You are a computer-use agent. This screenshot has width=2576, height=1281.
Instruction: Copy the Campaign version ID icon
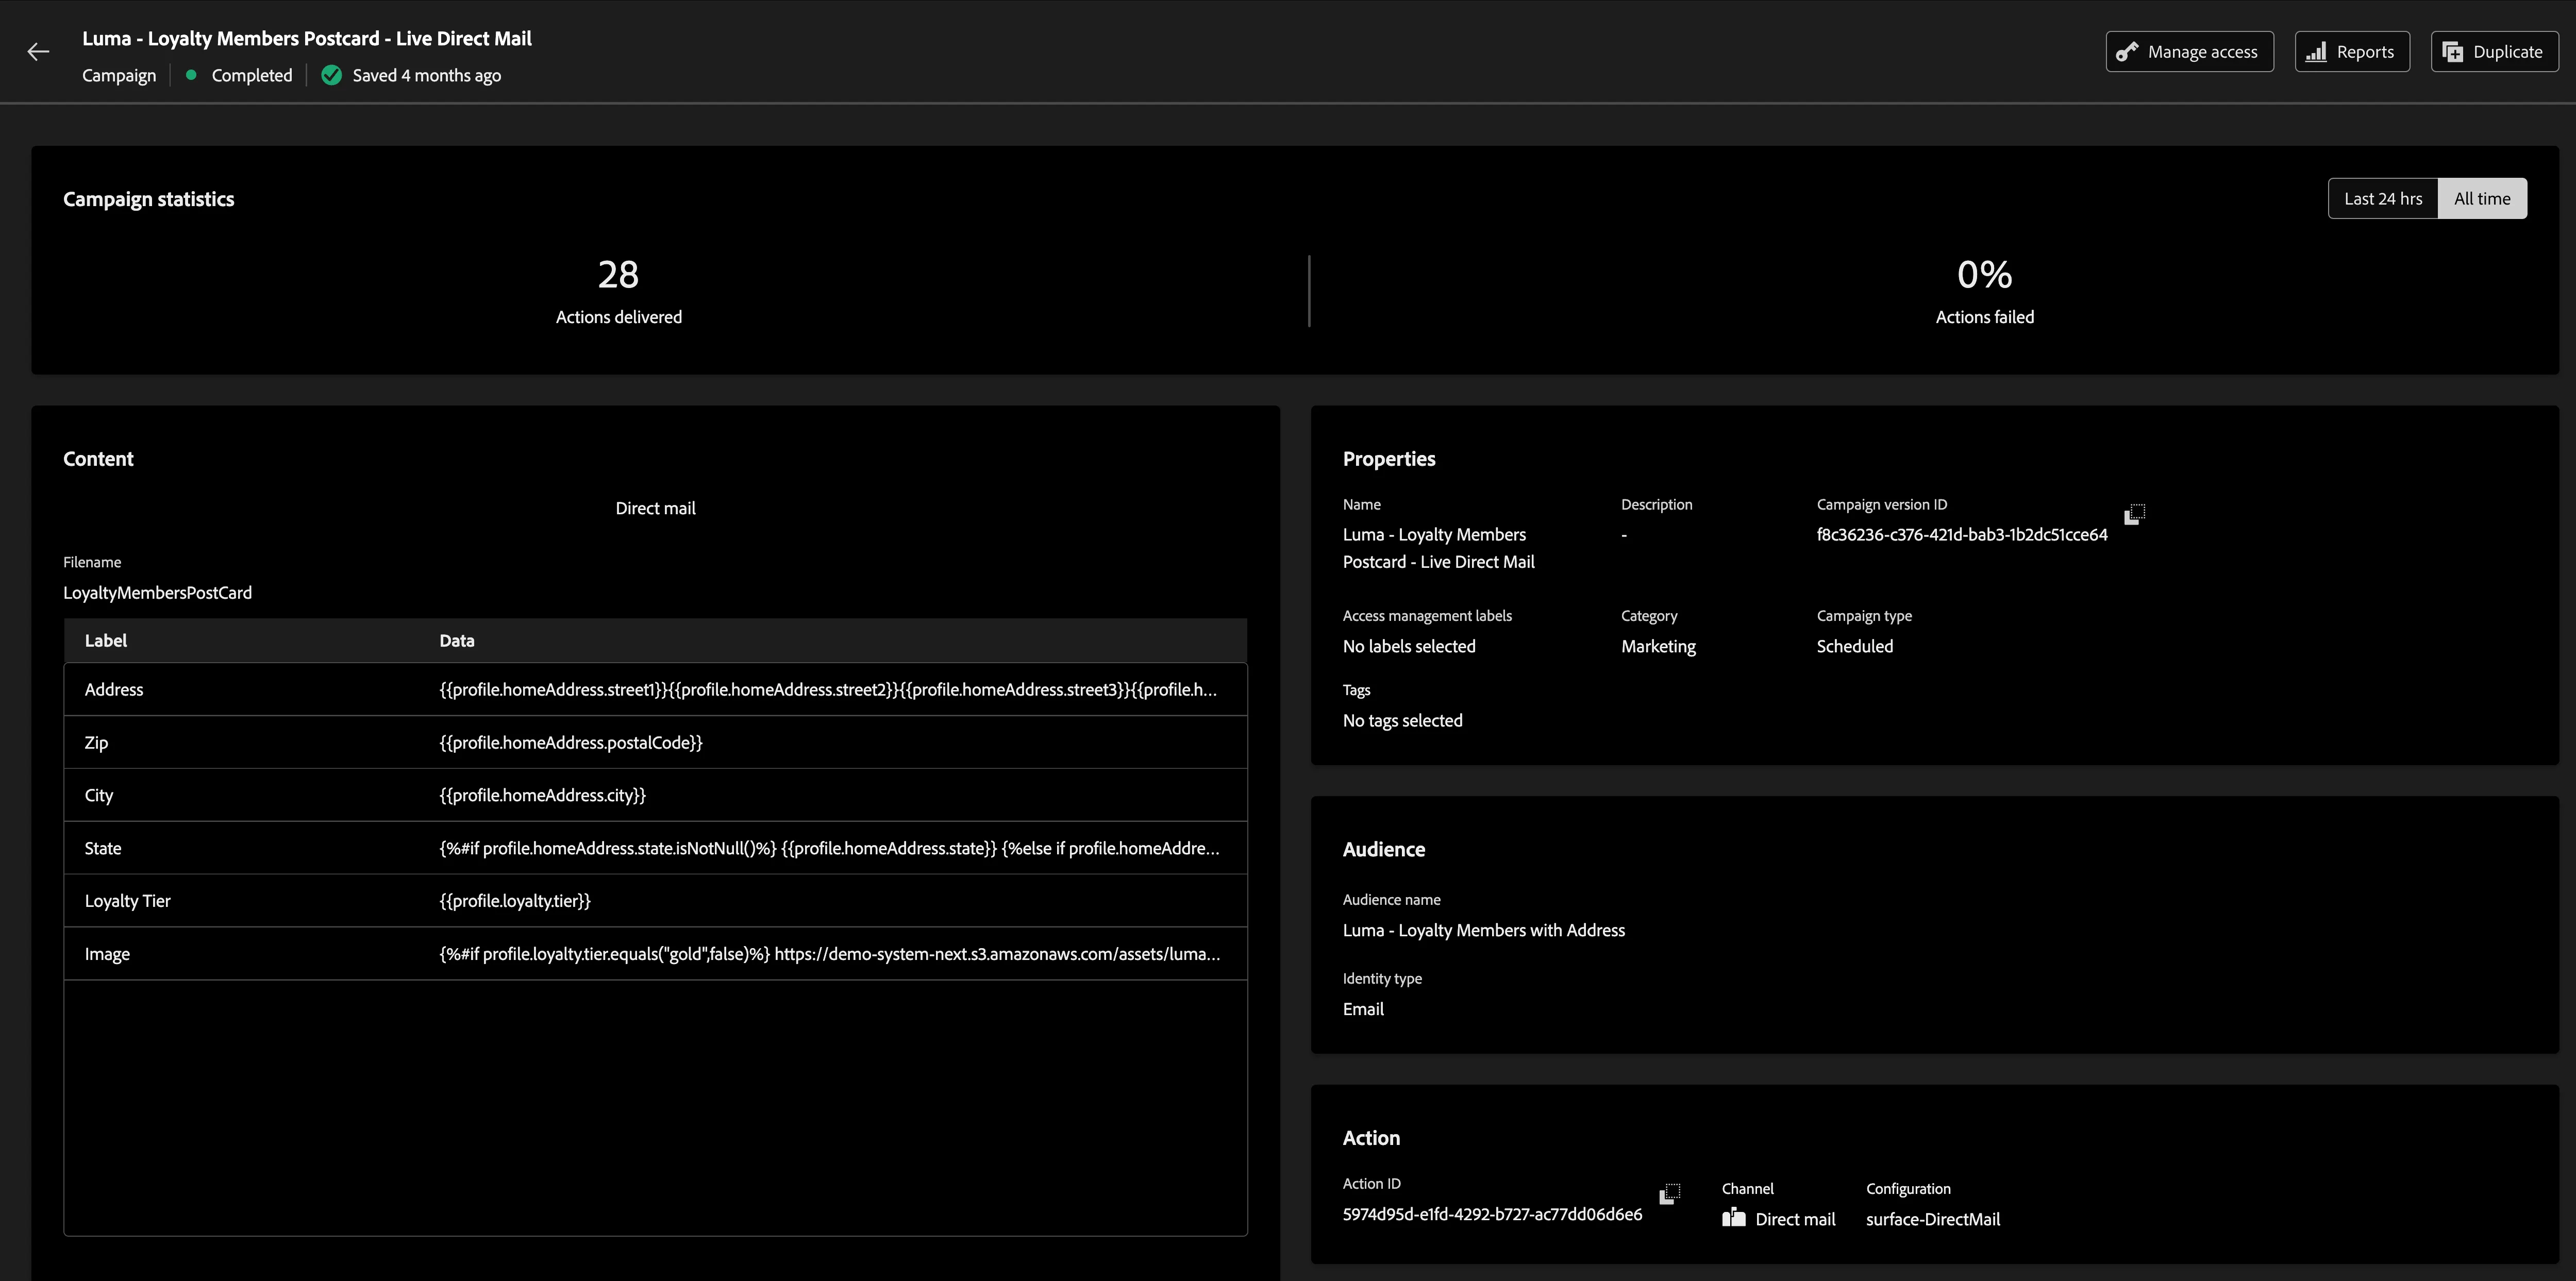click(x=2134, y=514)
